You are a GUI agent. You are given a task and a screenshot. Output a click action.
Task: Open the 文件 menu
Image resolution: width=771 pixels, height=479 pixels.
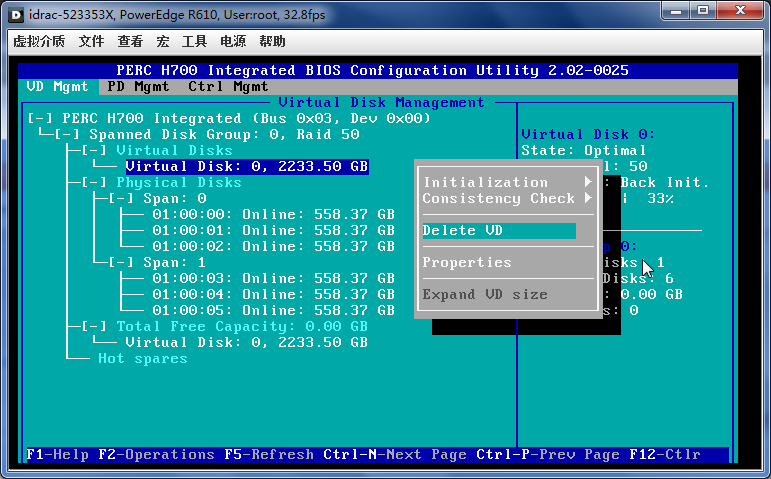[x=91, y=41]
